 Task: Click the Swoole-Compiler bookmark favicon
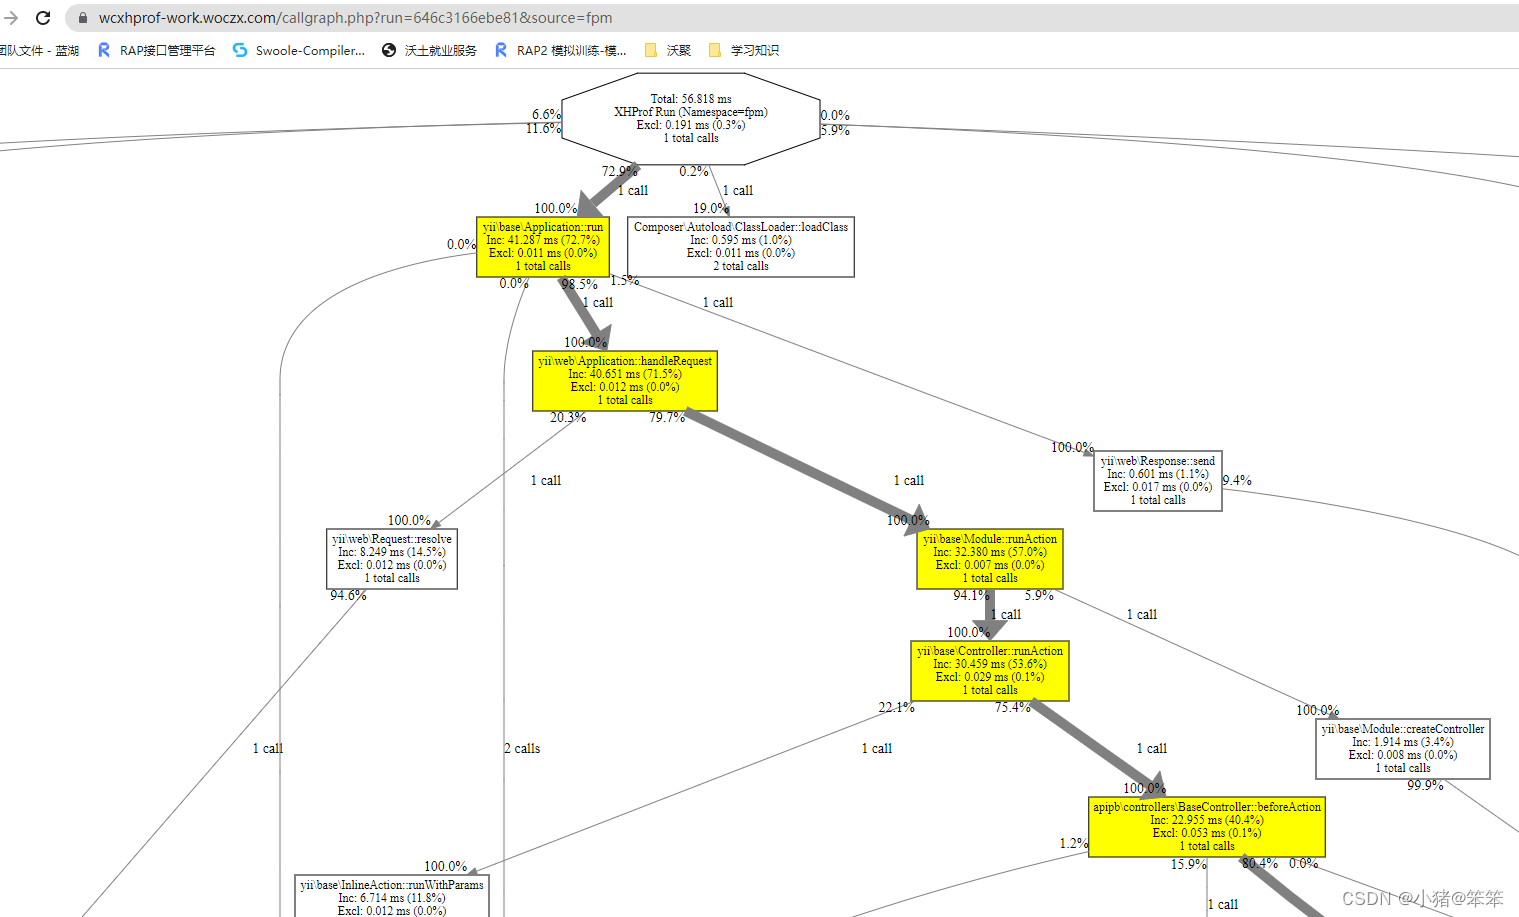pos(240,50)
